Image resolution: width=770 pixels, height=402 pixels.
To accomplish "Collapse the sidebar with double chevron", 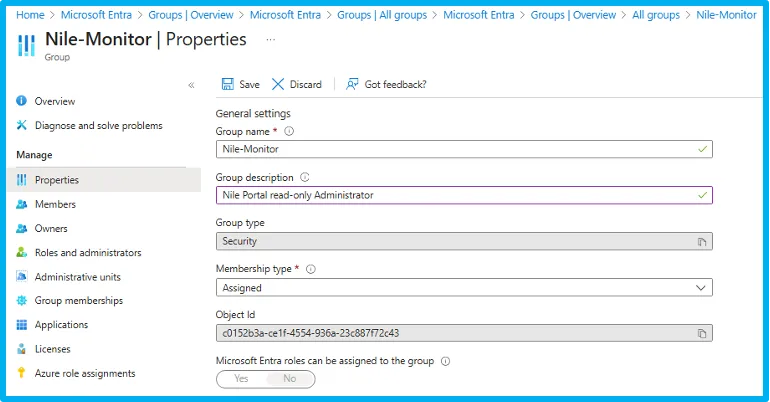I will [x=191, y=85].
